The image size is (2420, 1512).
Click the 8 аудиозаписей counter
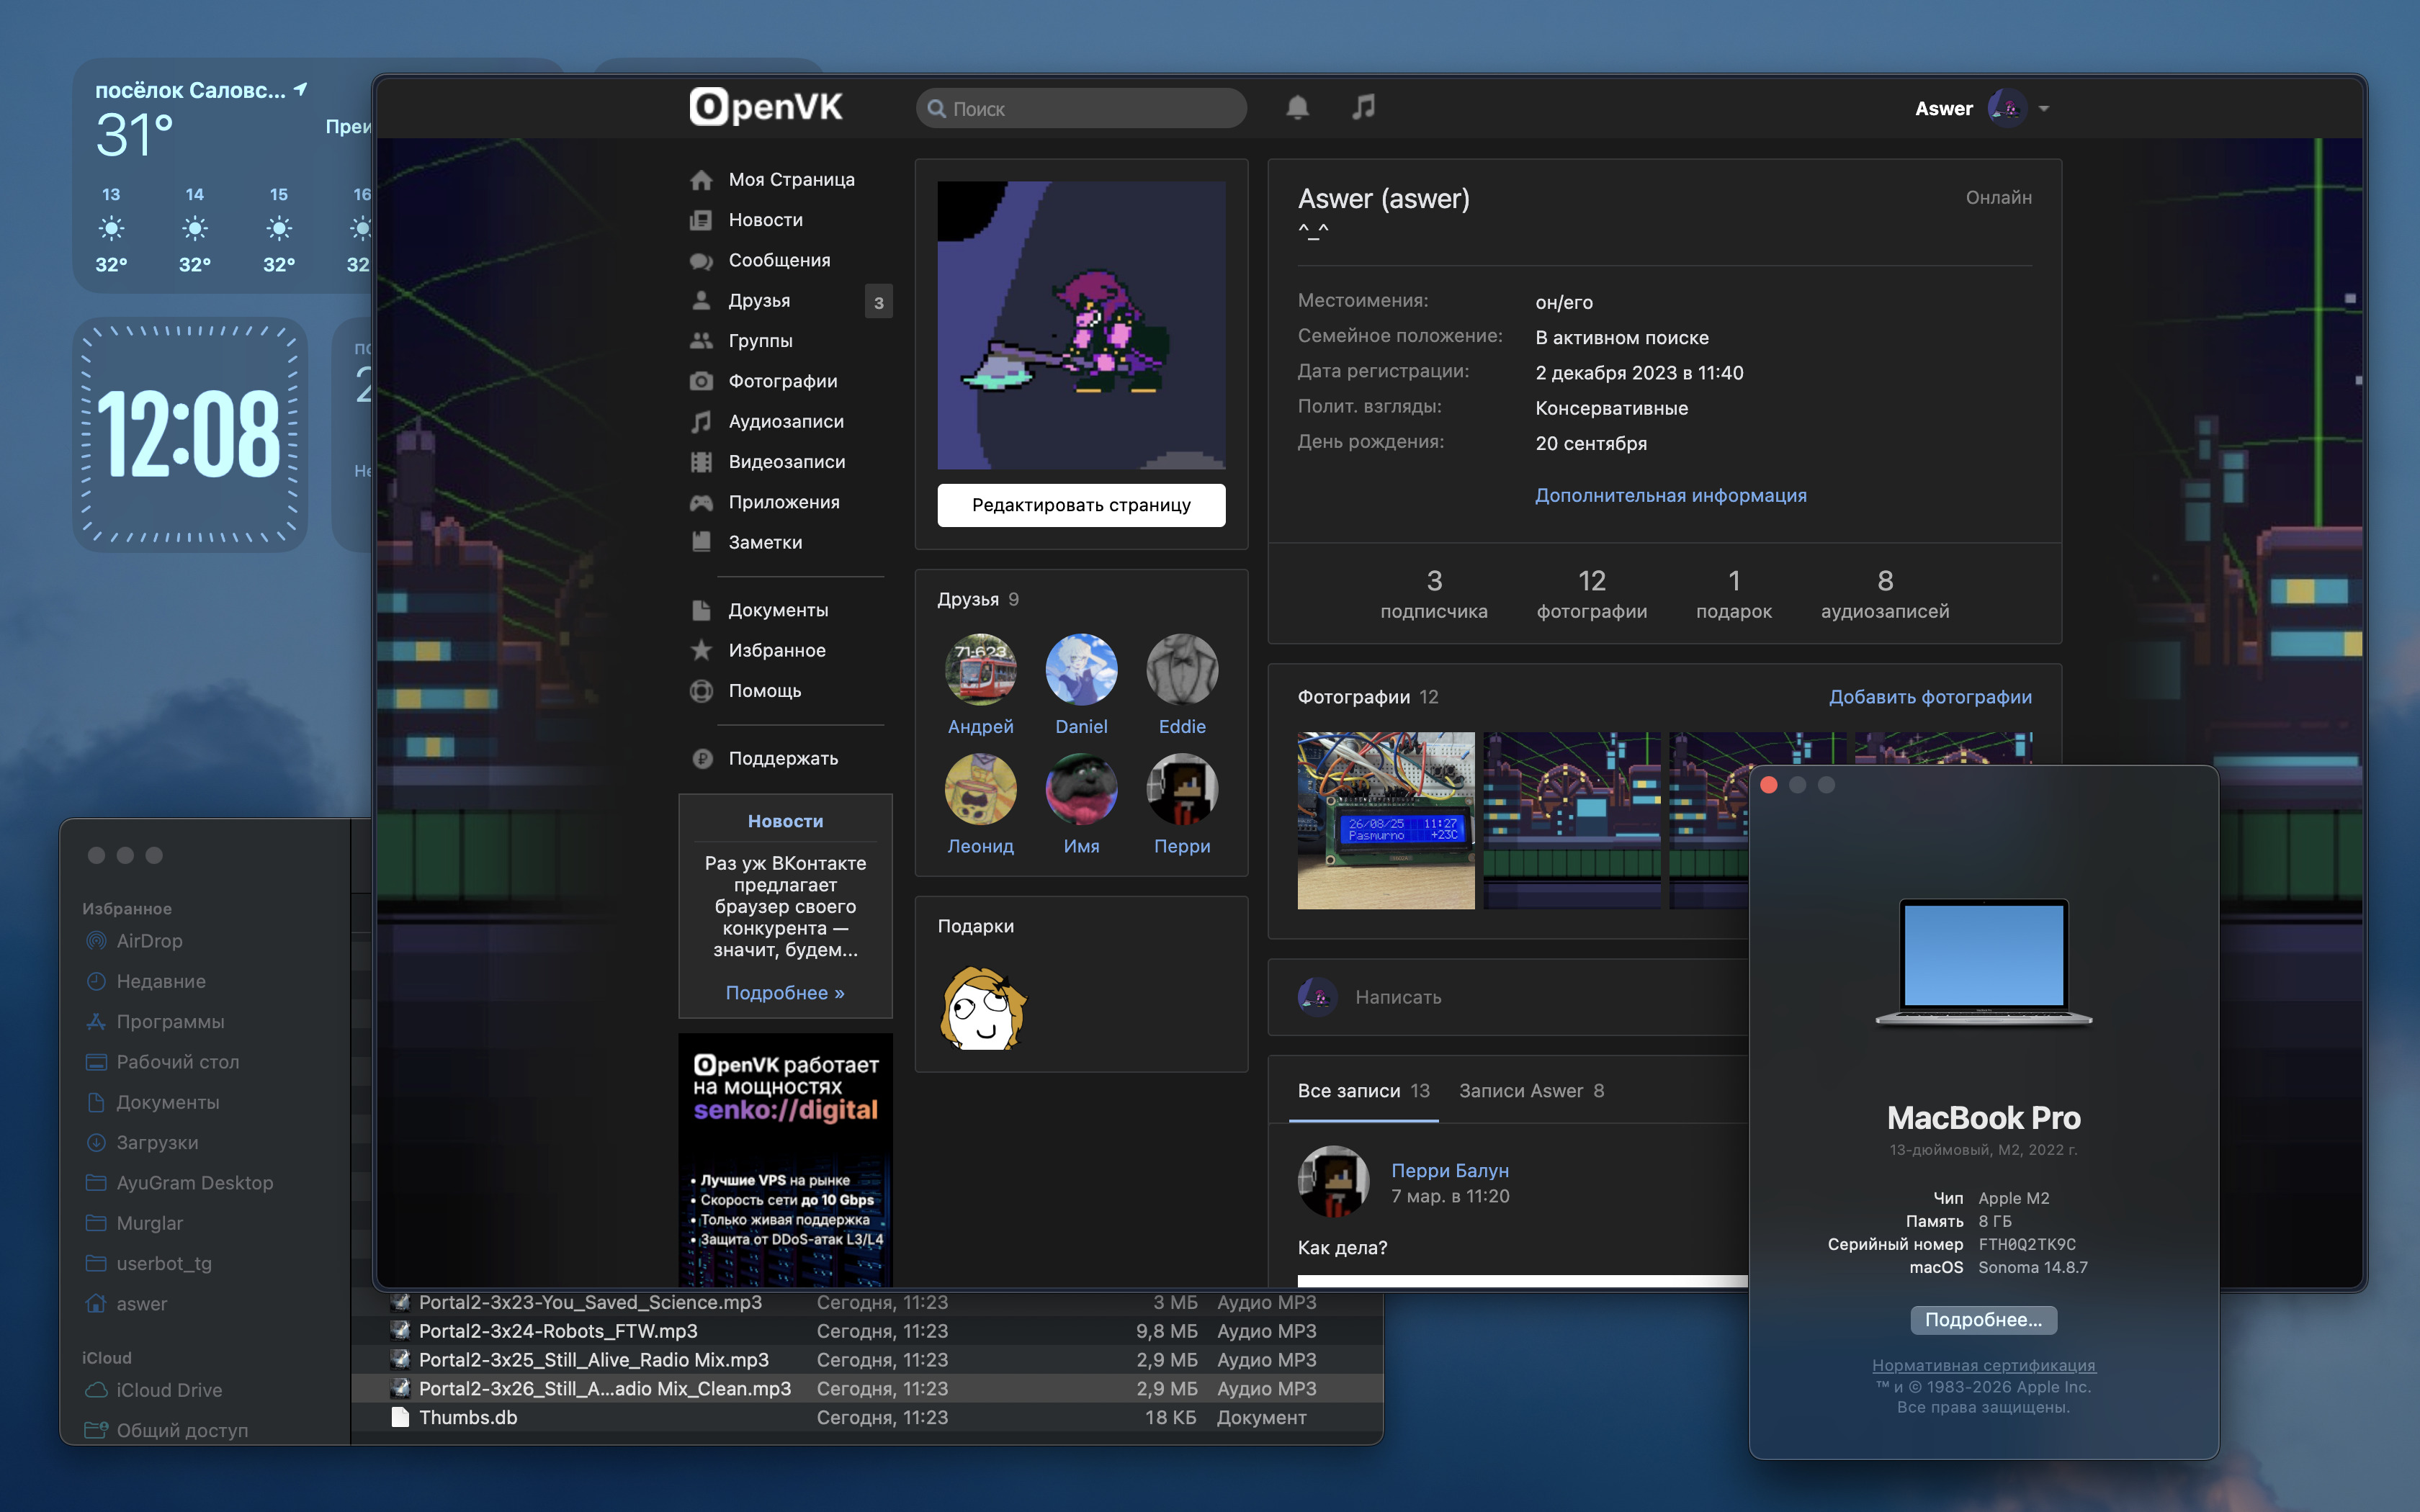coord(1885,595)
